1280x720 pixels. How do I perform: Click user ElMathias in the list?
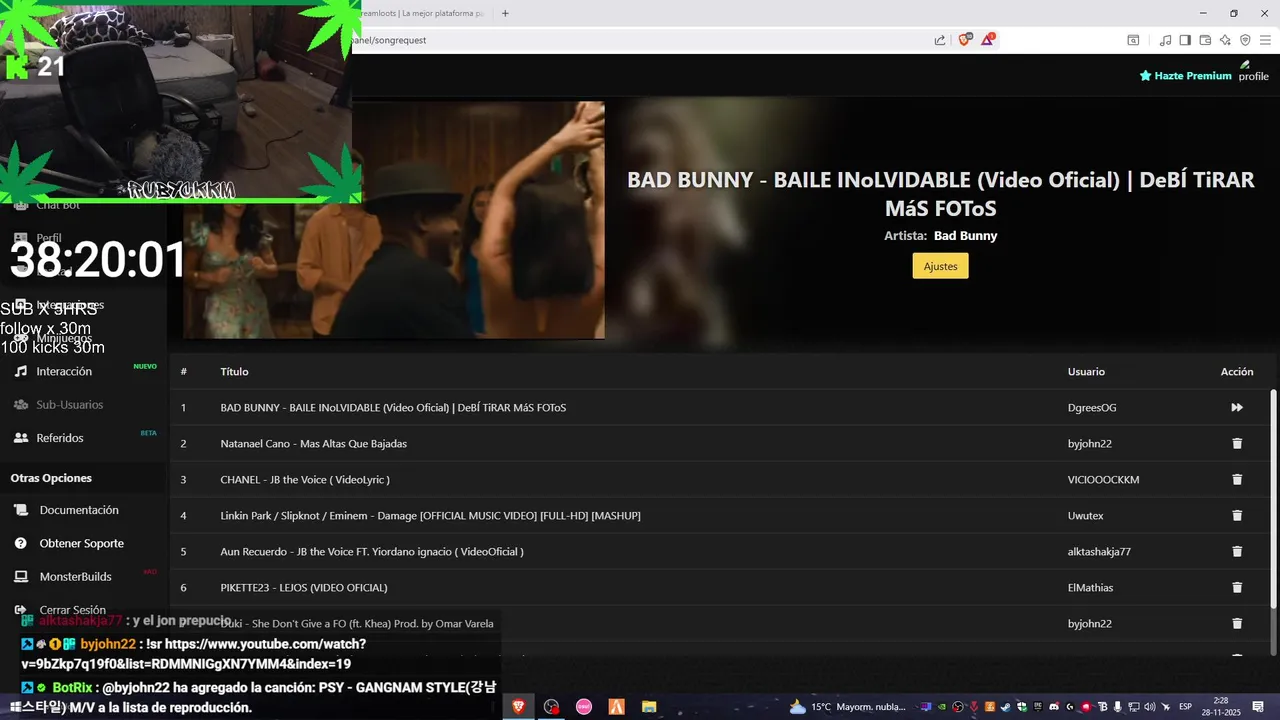1090,587
